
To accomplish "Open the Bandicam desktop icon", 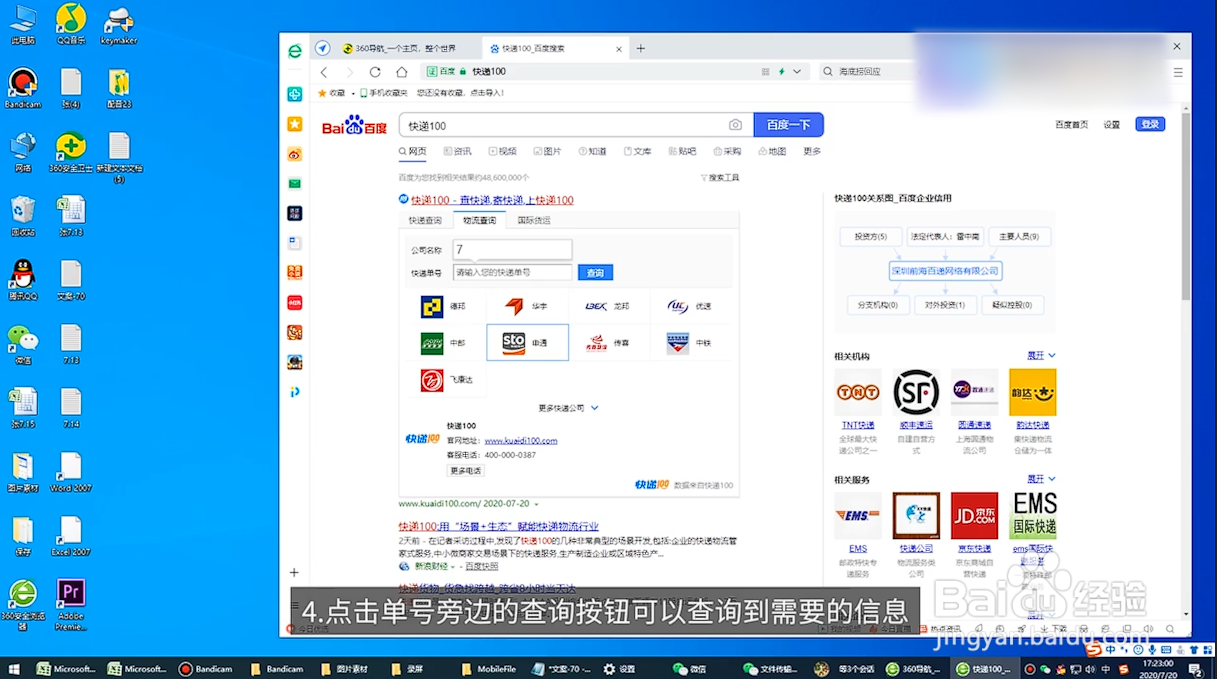I will (x=22, y=88).
